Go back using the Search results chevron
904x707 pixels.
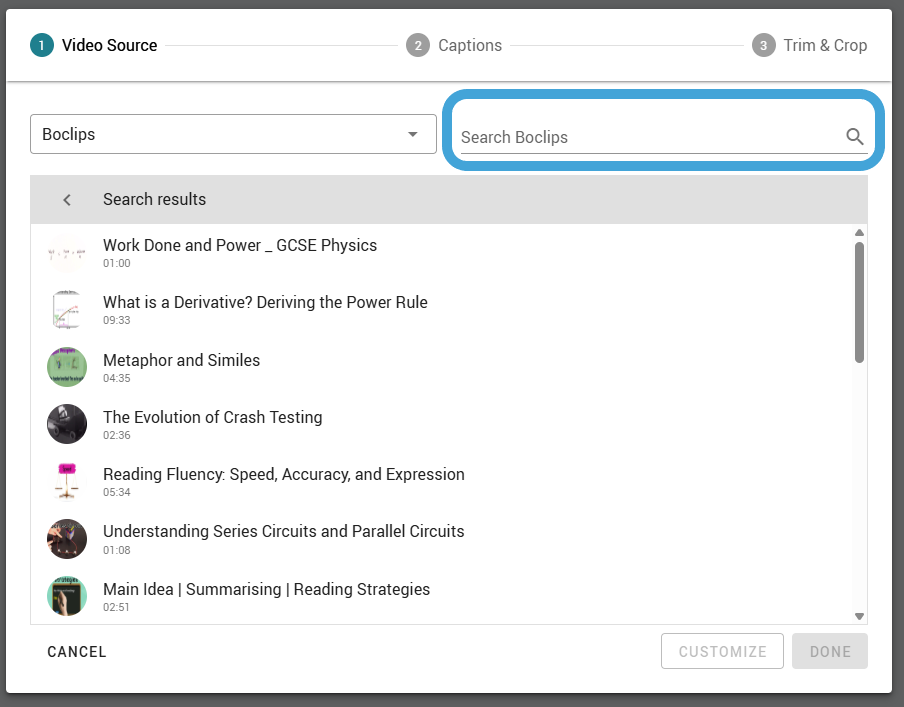point(67,200)
